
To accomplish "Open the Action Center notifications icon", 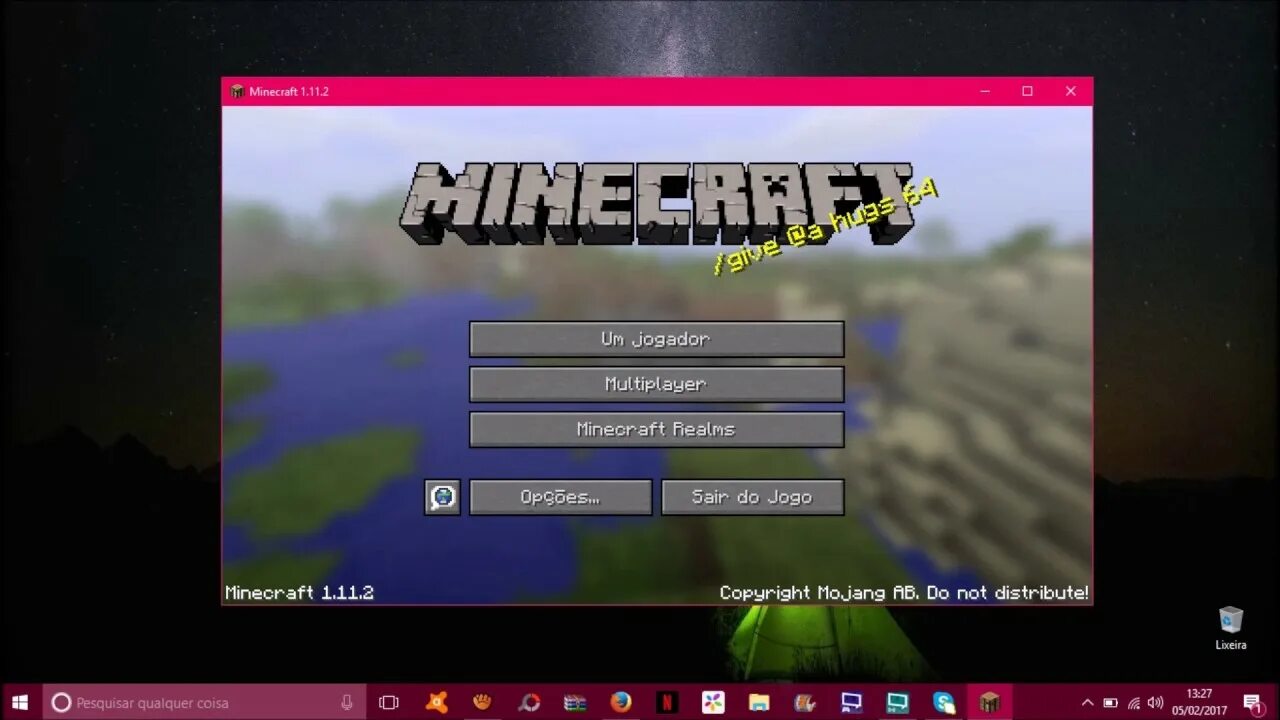I will [x=1253, y=703].
